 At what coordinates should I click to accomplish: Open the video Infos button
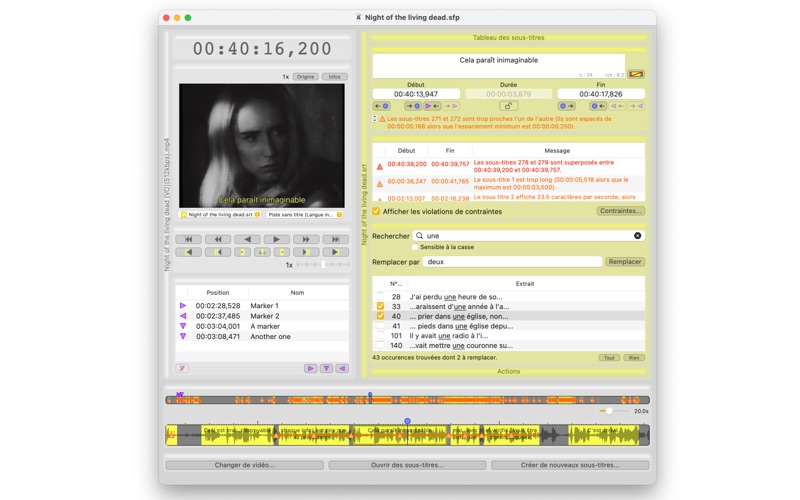[x=335, y=77]
